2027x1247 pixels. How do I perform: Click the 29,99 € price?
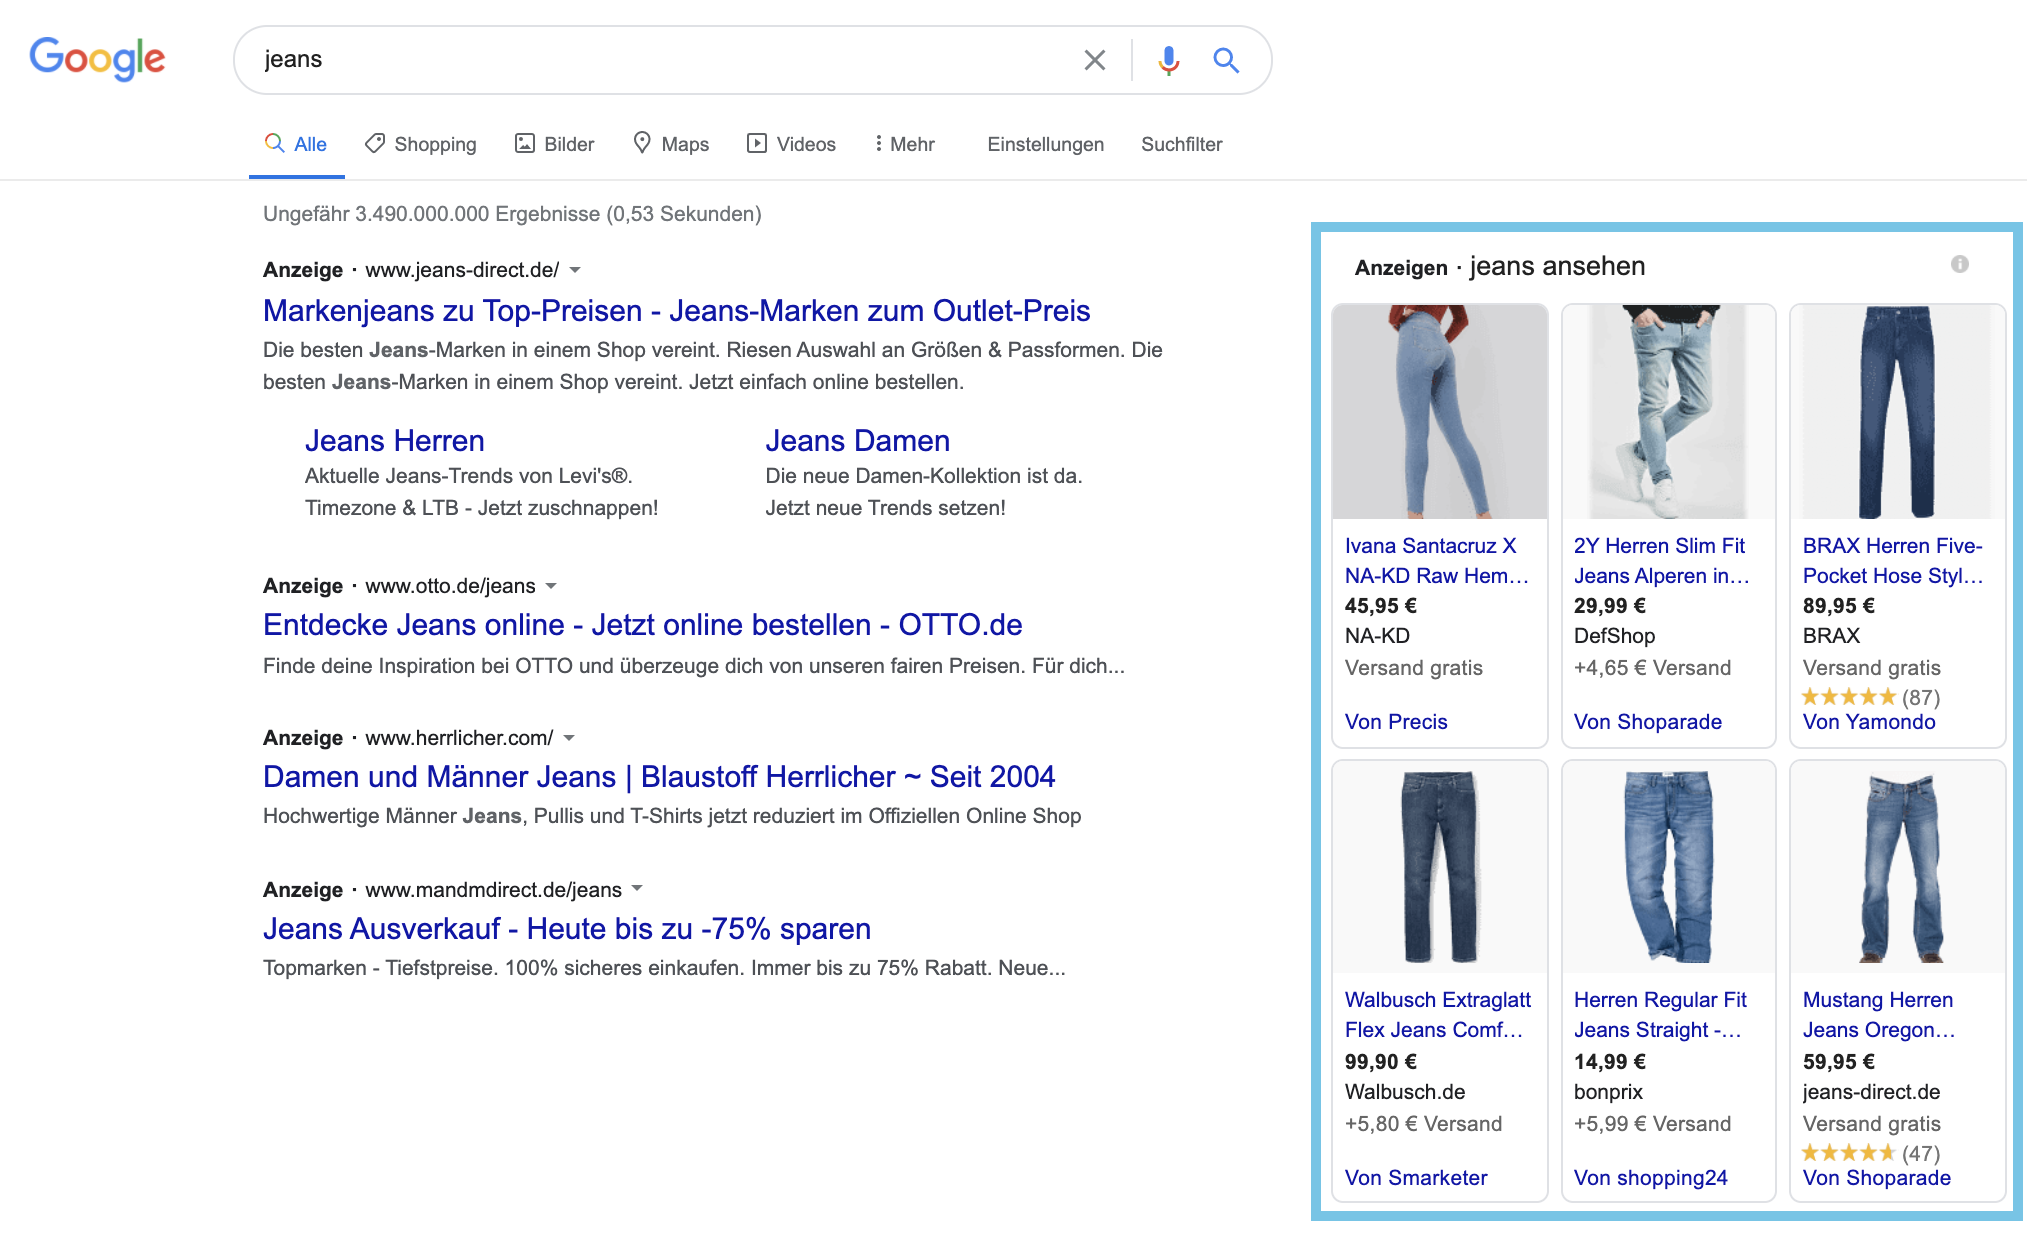pyautogui.click(x=1610, y=606)
